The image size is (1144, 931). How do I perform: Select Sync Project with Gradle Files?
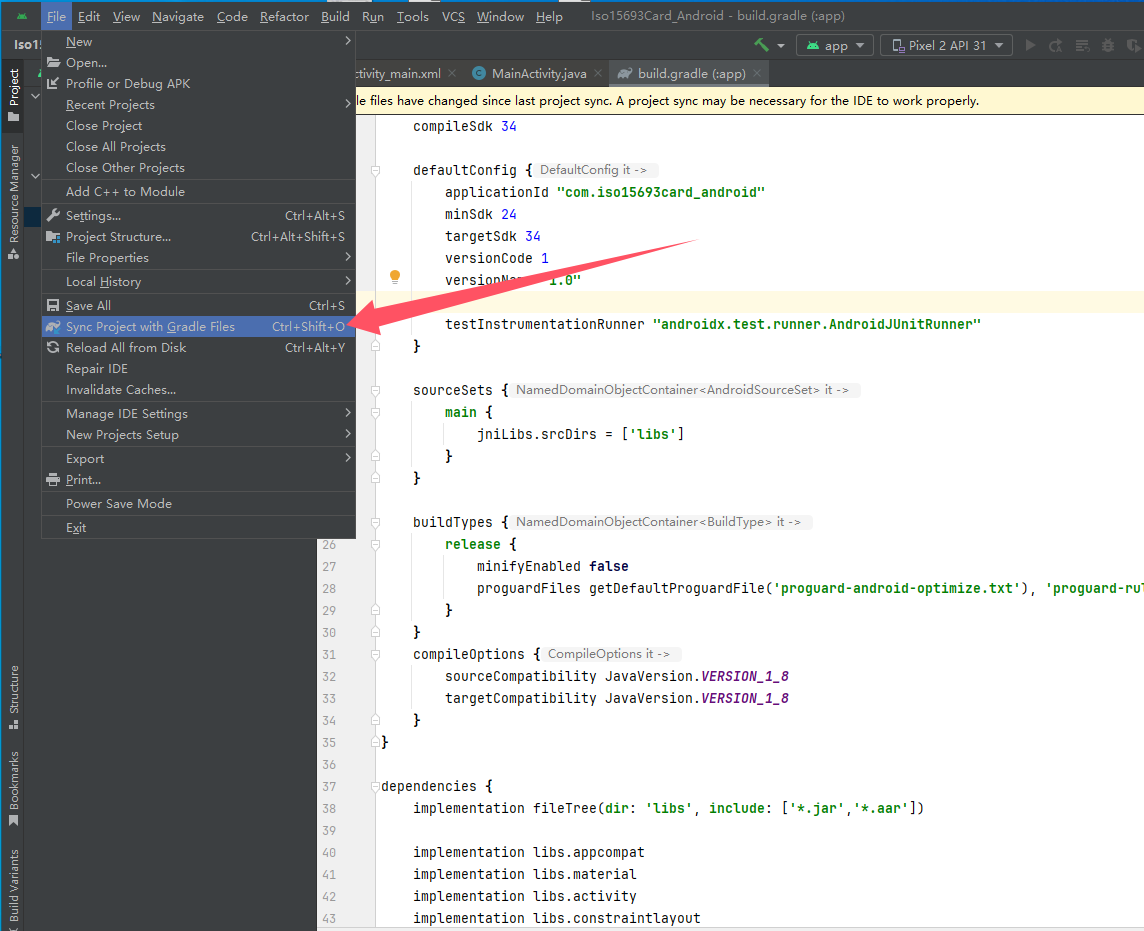tap(150, 327)
